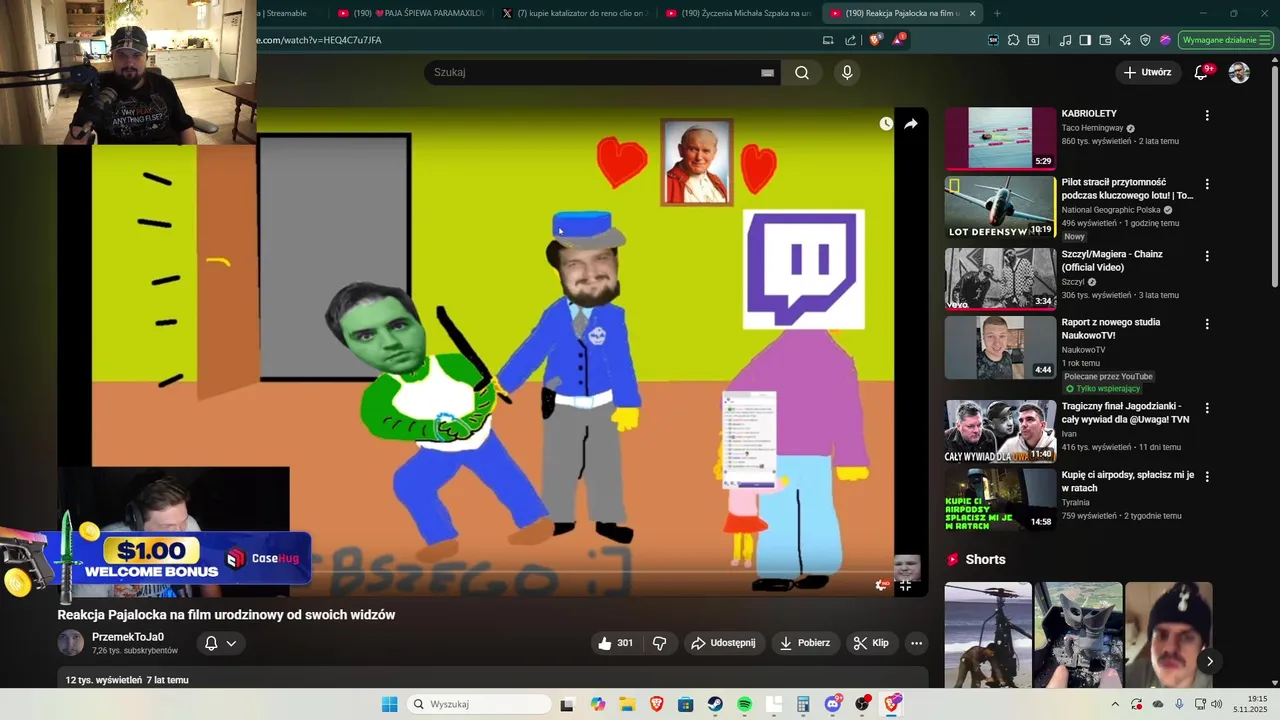Open Steam from the taskbar

pos(715,704)
